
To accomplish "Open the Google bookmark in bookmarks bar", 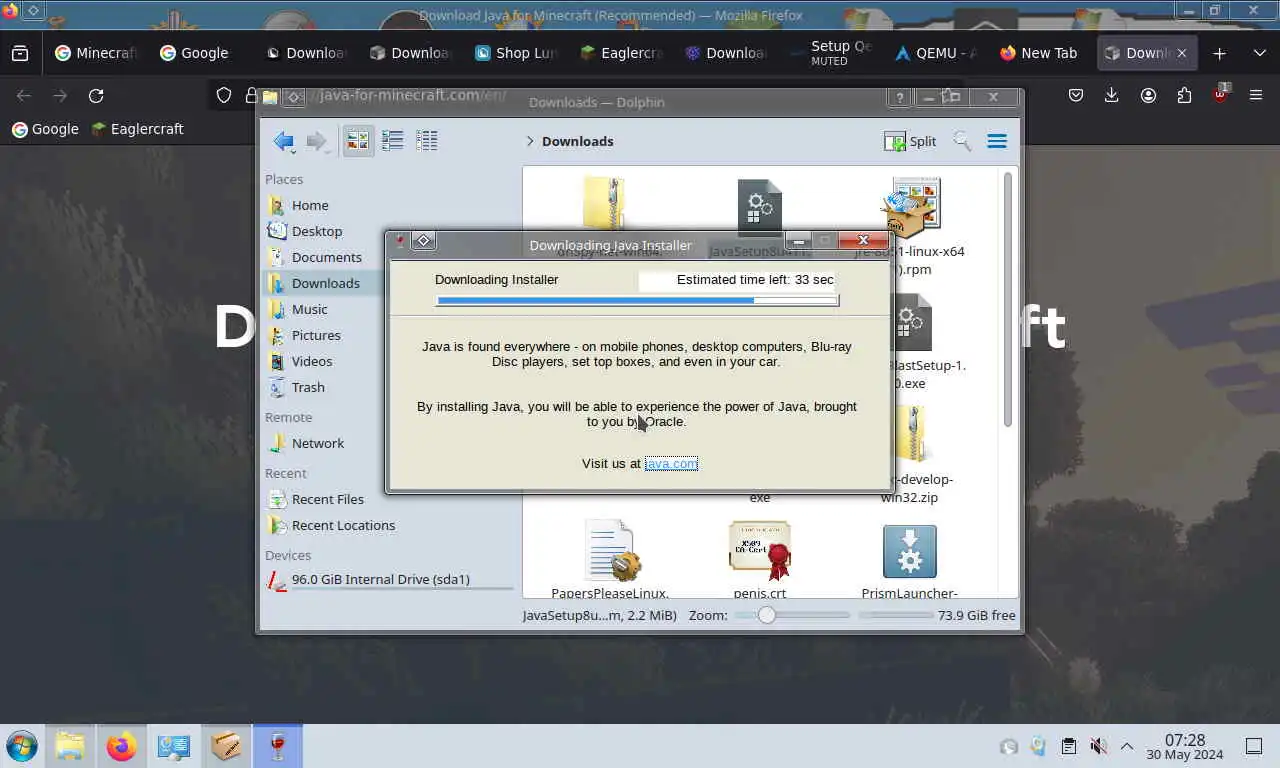I will pyautogui.click(x=45, y=129).
